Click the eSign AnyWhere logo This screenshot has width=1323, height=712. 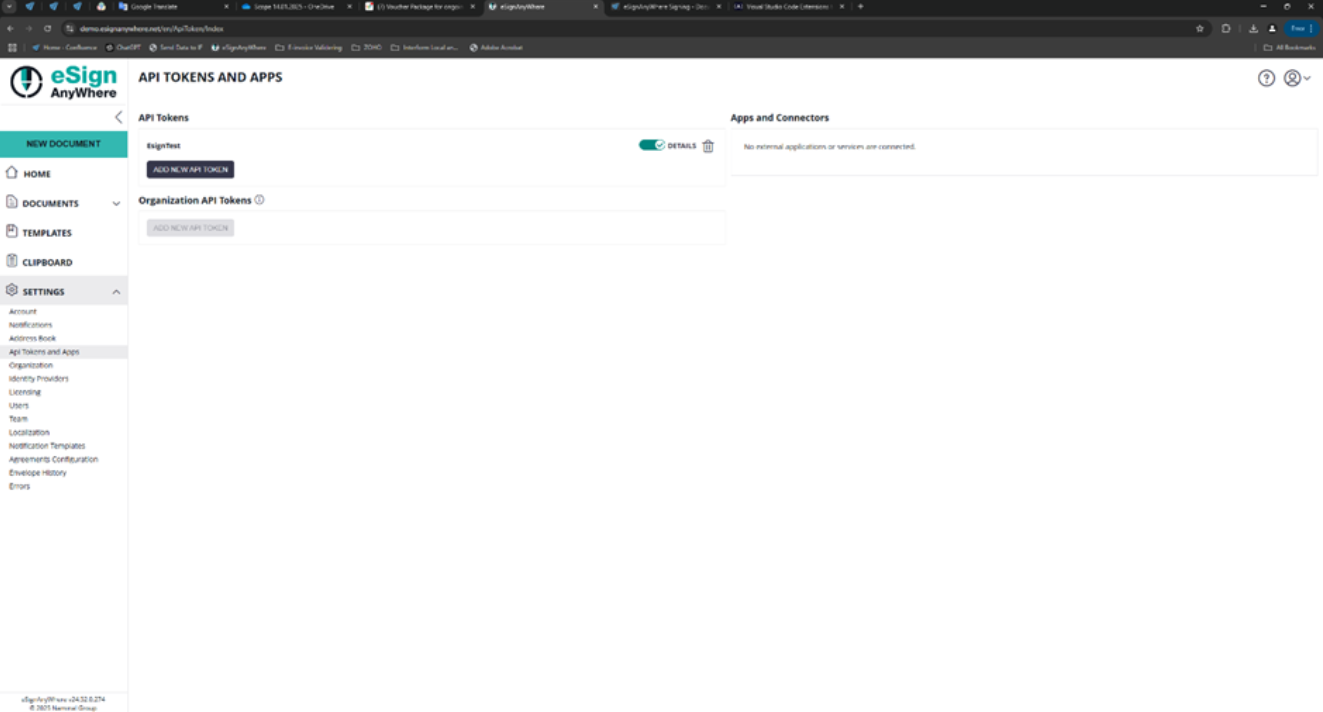click(x=63, y=82)
